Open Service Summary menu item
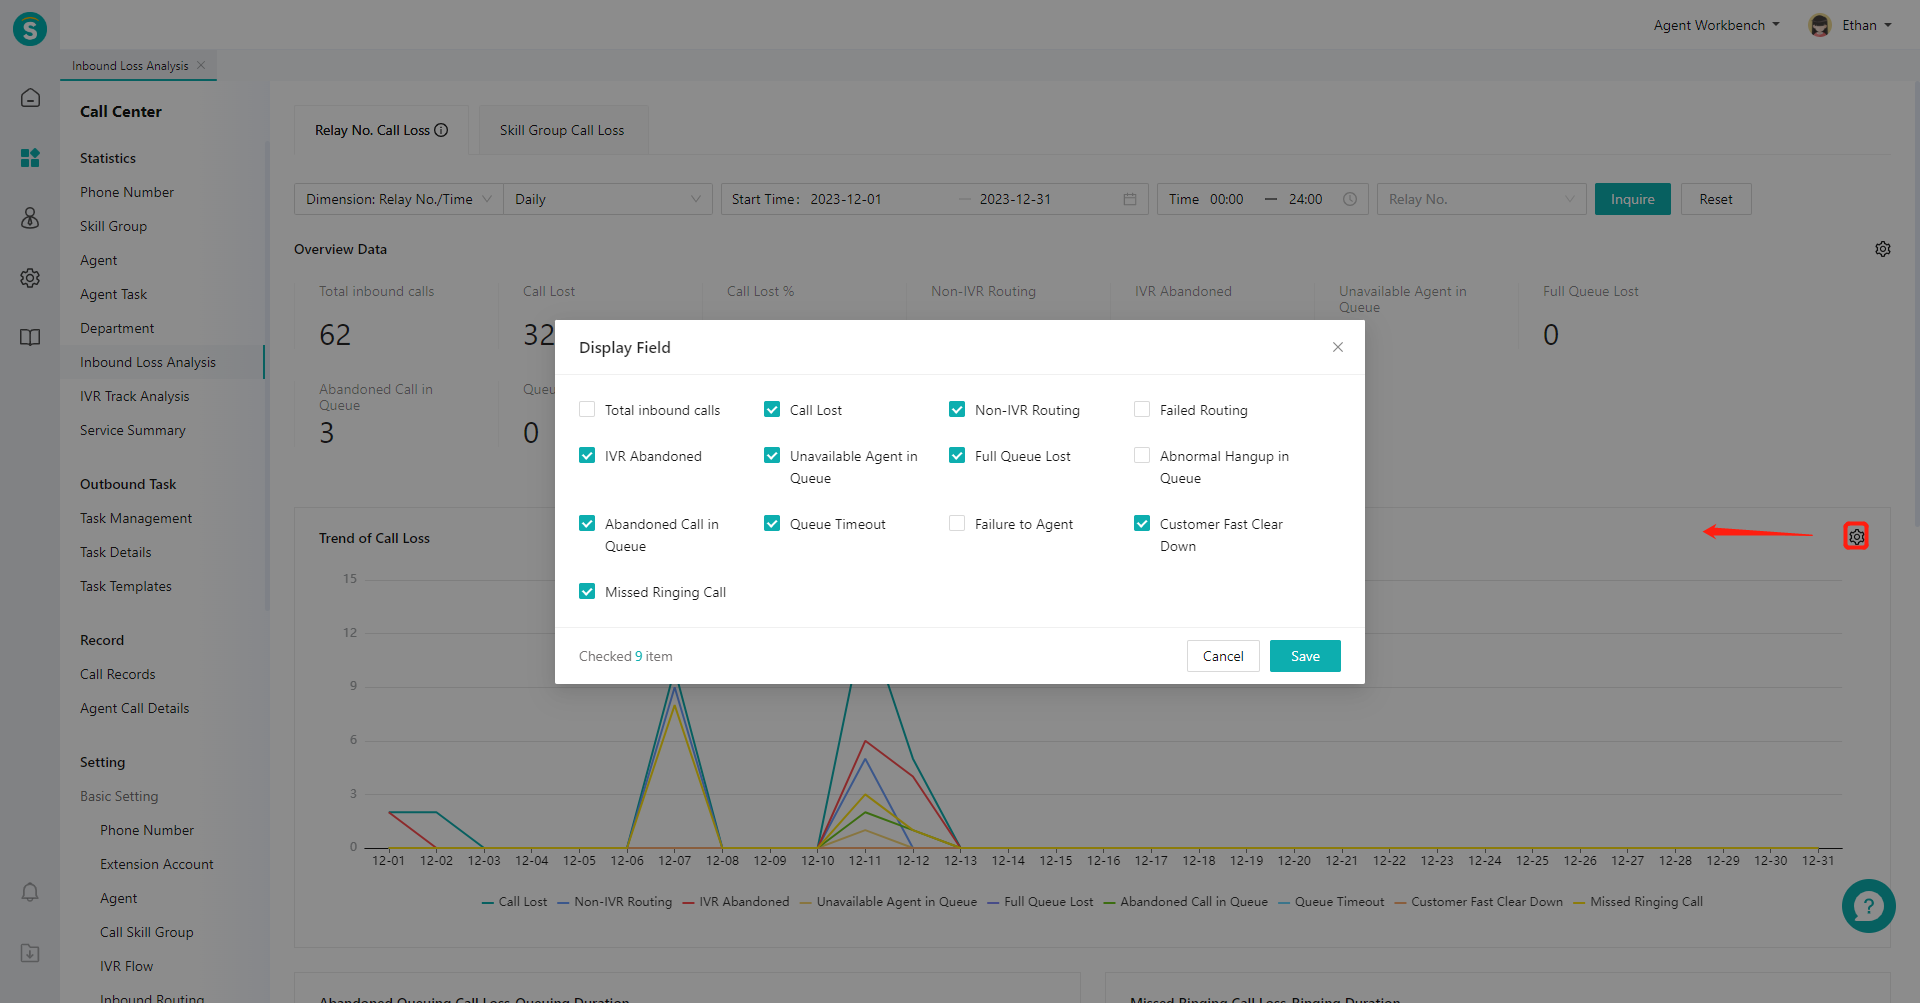This screenshot has height=1003, width=1920. coord(133,430)
